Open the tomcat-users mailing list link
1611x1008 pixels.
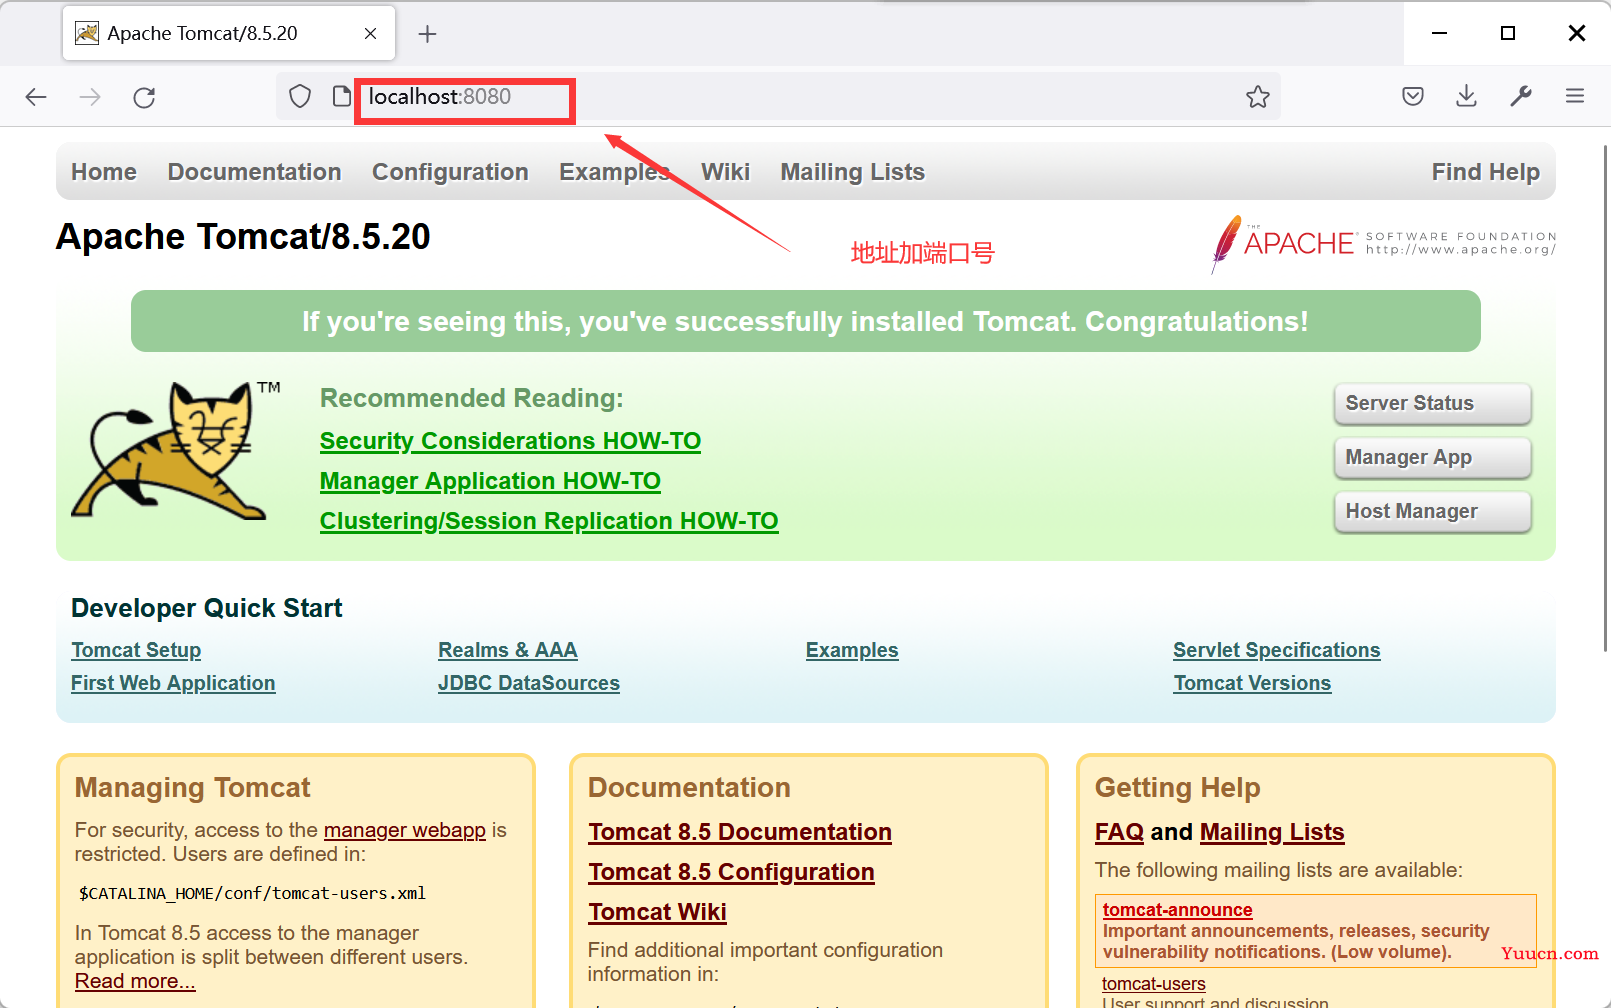click(x=1153, y=984)
